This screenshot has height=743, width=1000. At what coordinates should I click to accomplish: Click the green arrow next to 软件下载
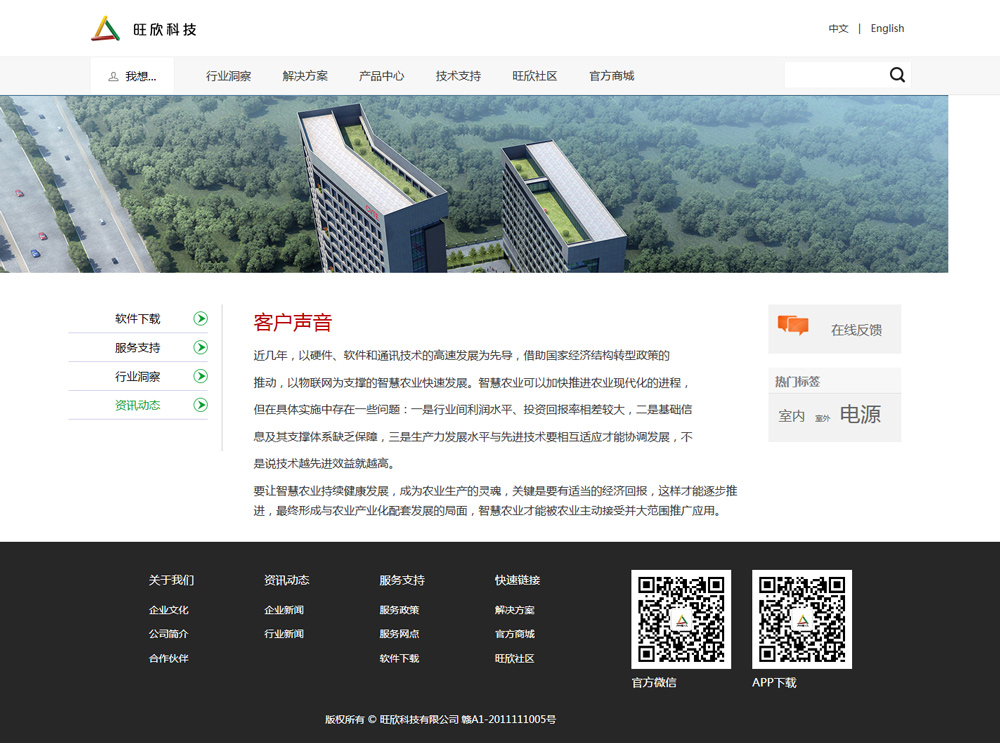pyautogui.click(x=200, y=318)
